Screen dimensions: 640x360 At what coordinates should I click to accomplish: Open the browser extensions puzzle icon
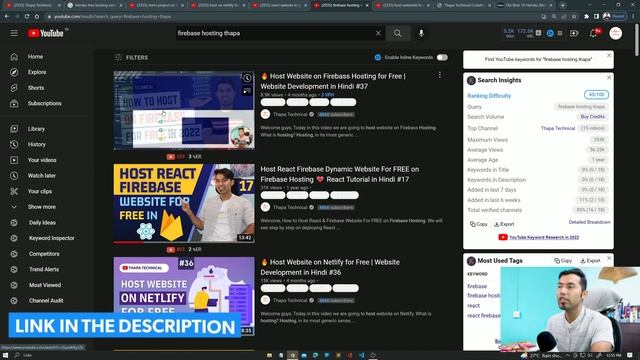[x=587, y=16]
